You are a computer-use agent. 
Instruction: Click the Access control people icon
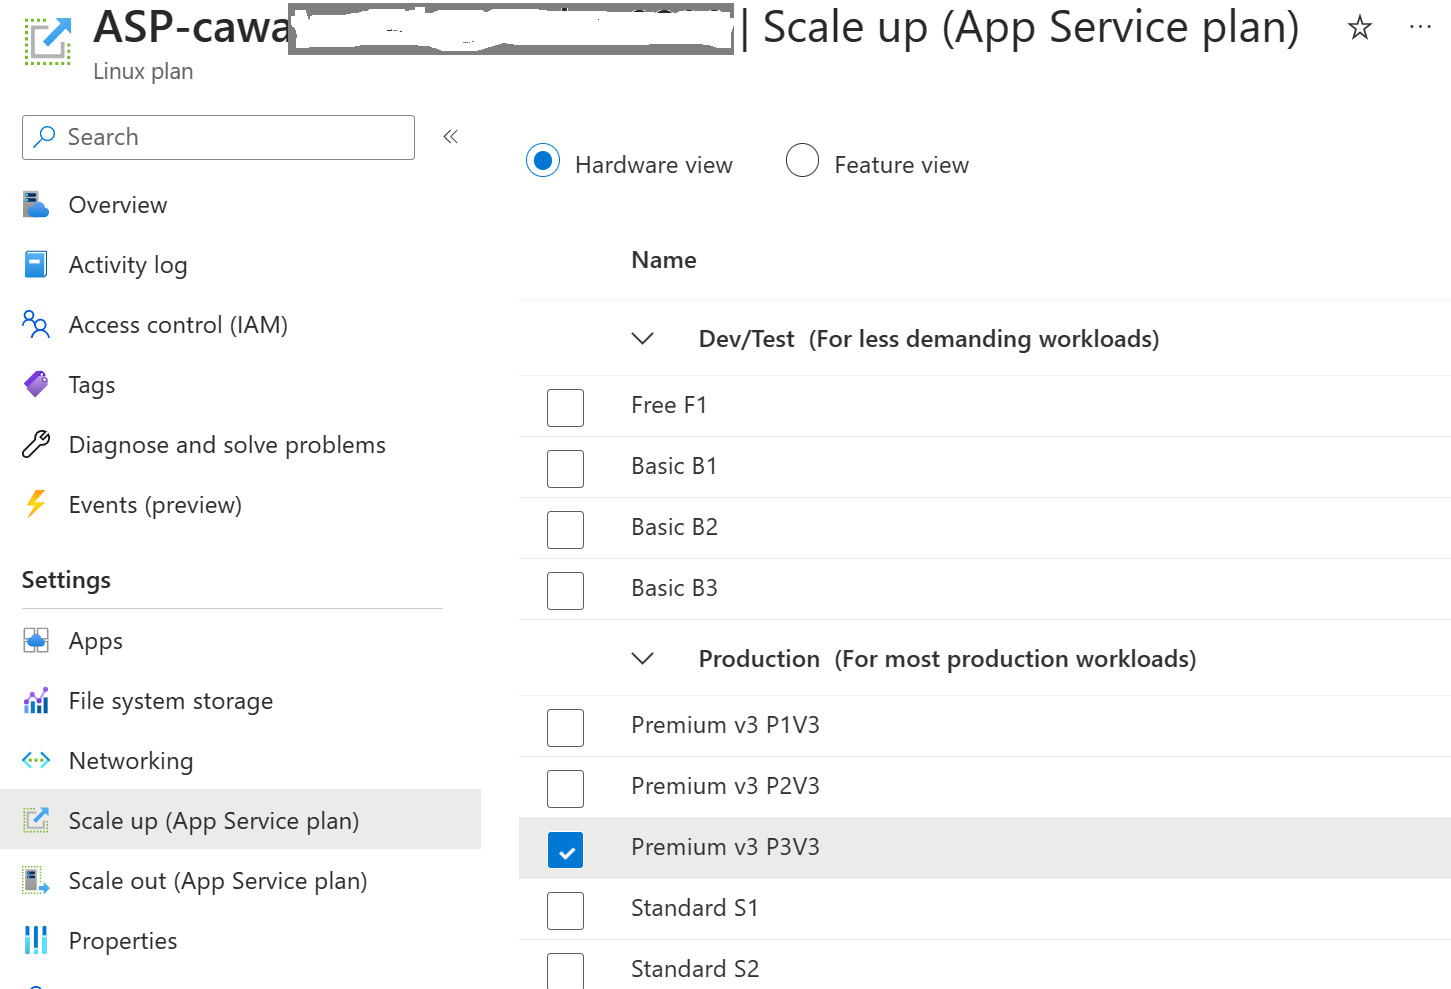(36, 325)
